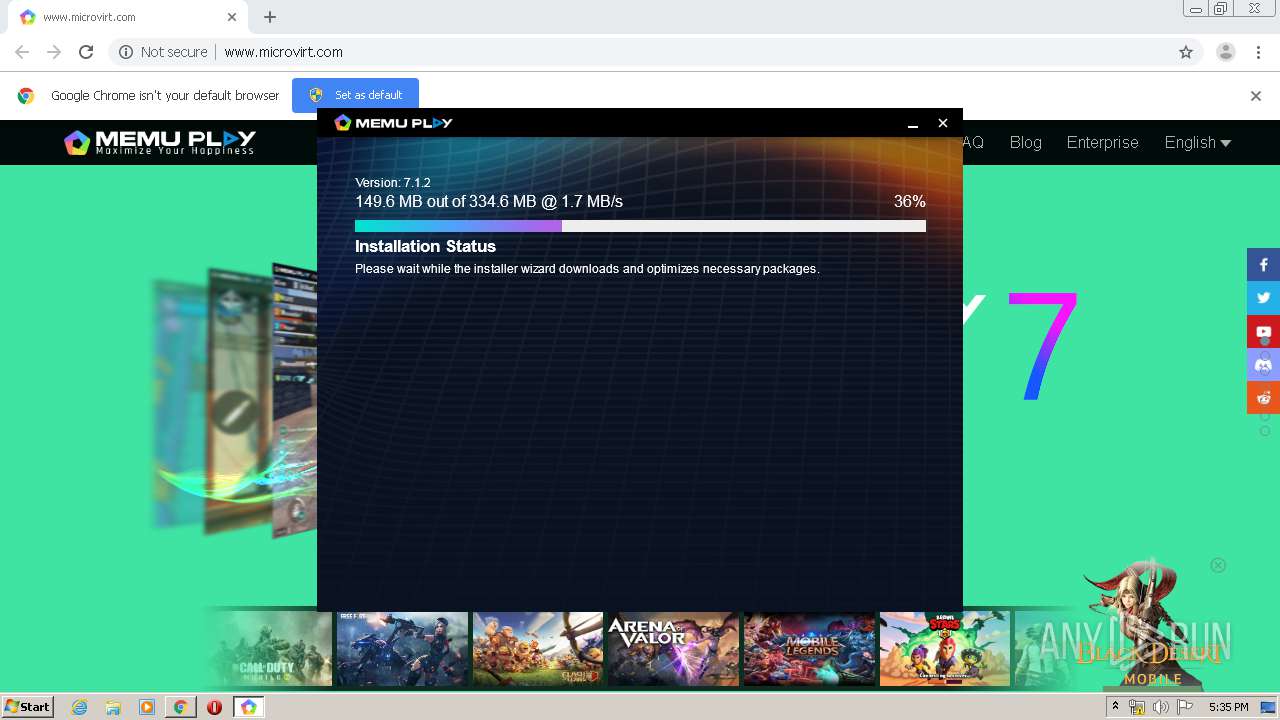1280x720 pixels.
Task: Click the Facebook share icon on sidebar
Action: [1263, 265]
